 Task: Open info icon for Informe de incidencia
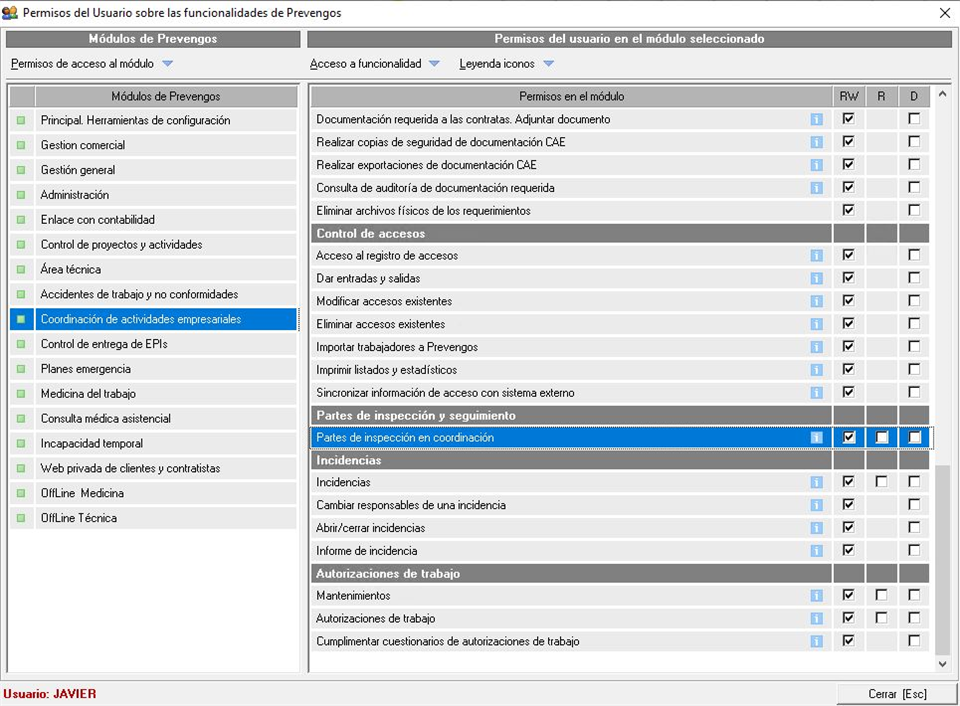[816, 551]
